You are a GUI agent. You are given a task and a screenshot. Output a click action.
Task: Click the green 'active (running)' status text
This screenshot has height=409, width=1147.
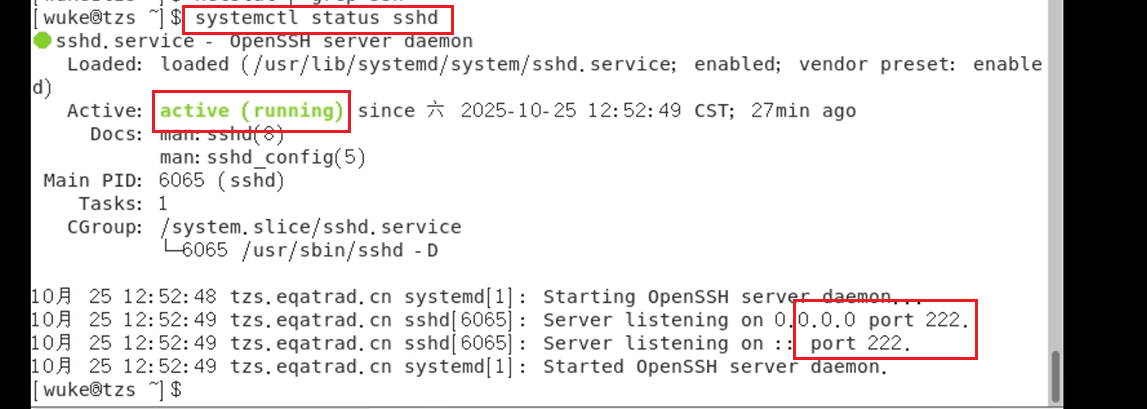pyautogui.click(x=252, y=110)
